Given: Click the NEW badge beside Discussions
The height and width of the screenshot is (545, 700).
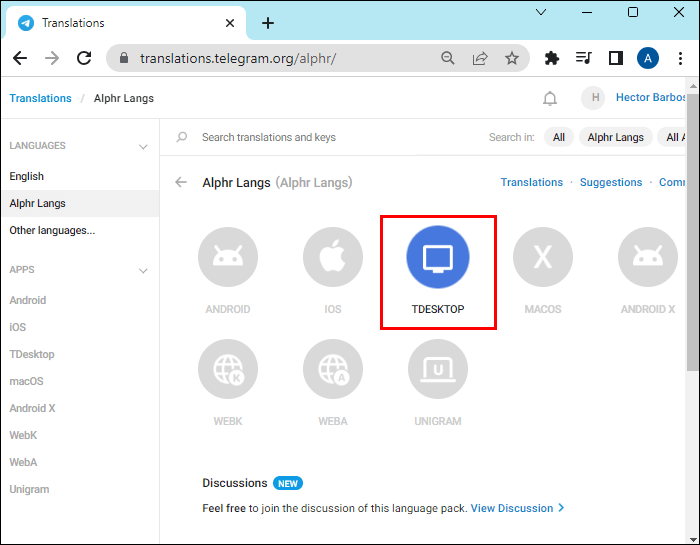Looking at the screenshot, I should tap(288, 483).
